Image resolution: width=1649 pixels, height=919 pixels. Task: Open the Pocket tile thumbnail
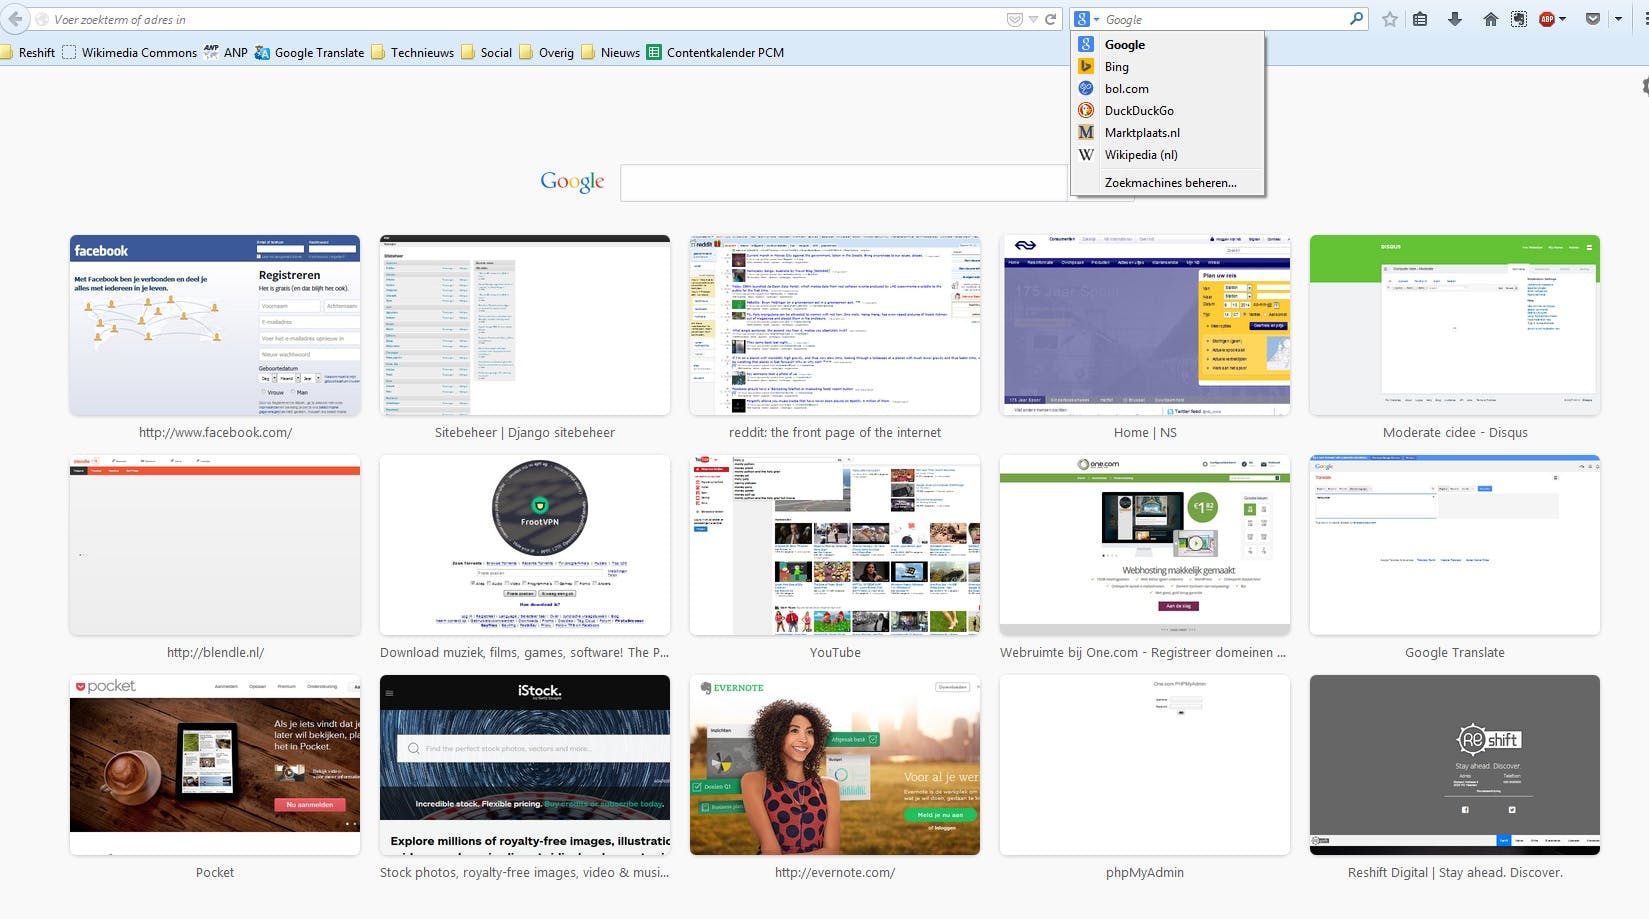pos(215,765)
